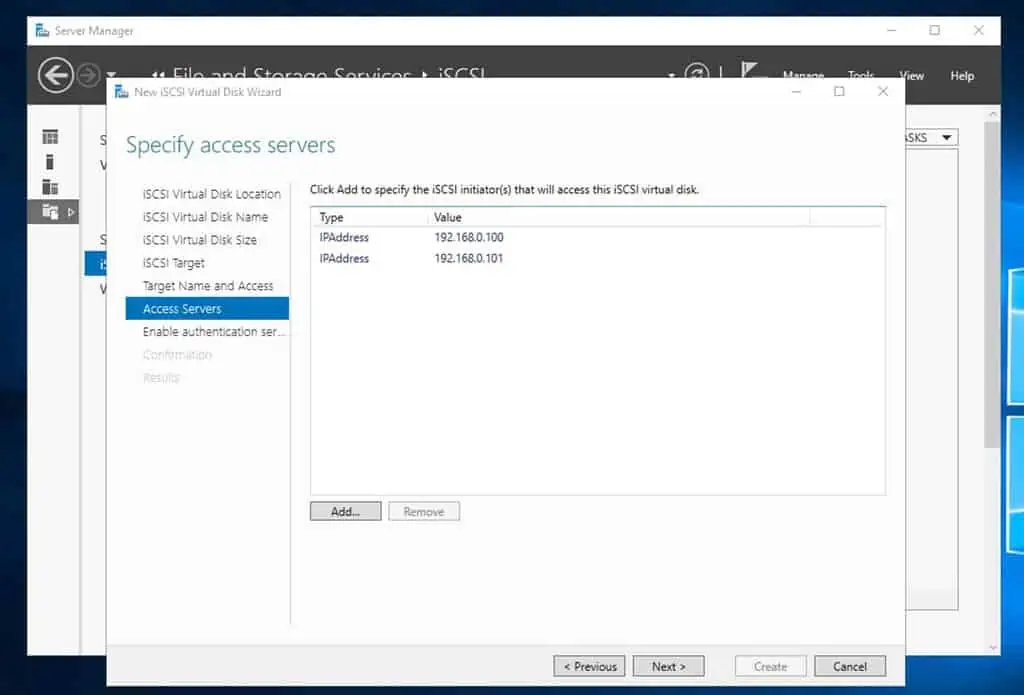Go to iSCSI Target step

click(x=173, y=263)
